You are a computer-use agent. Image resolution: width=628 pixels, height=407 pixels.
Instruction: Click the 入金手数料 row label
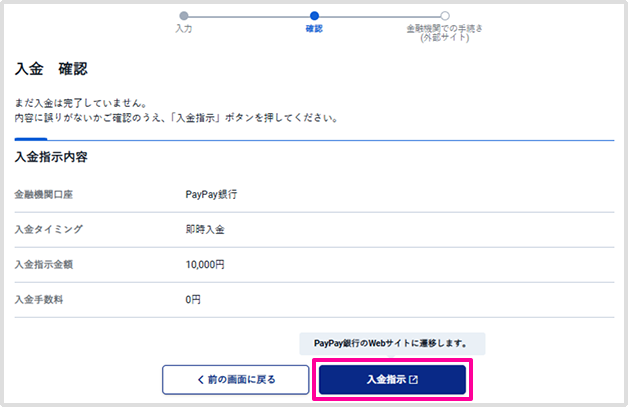(x=39, y=299)
